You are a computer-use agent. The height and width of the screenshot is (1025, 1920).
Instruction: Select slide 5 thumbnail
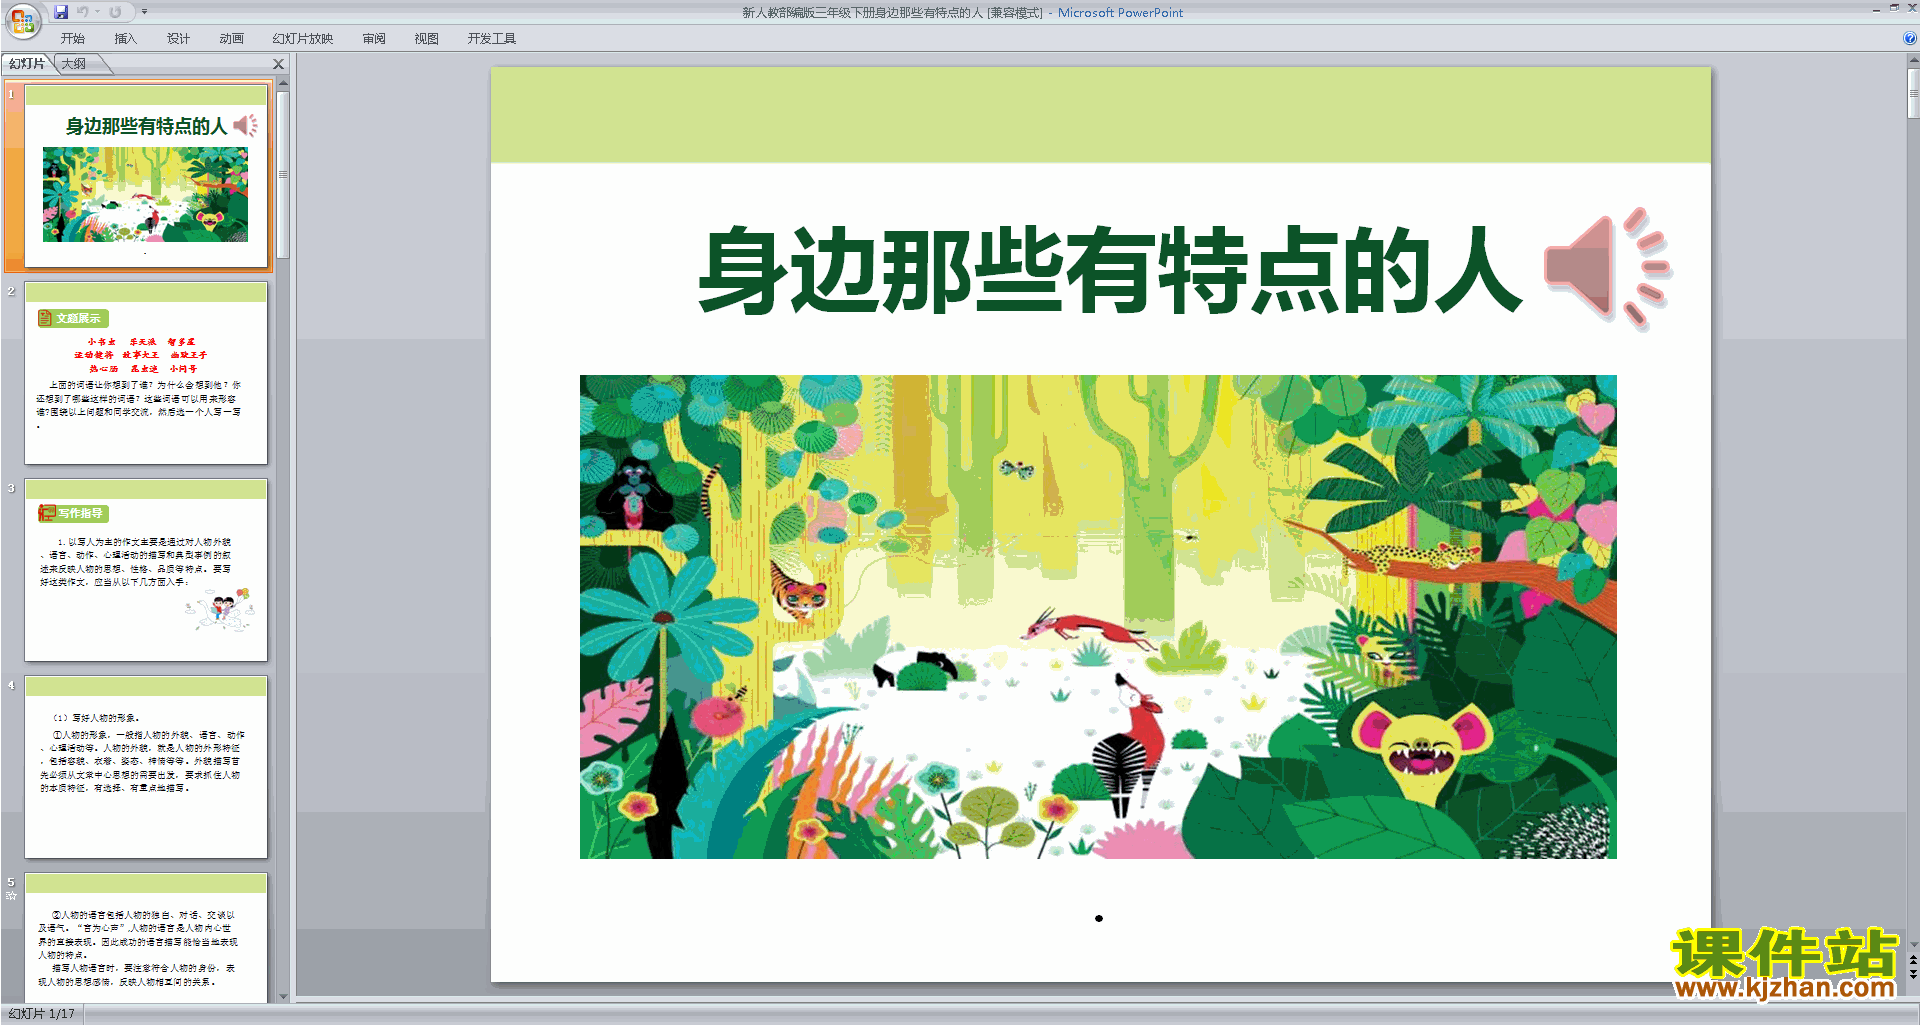tap(146, 938)
